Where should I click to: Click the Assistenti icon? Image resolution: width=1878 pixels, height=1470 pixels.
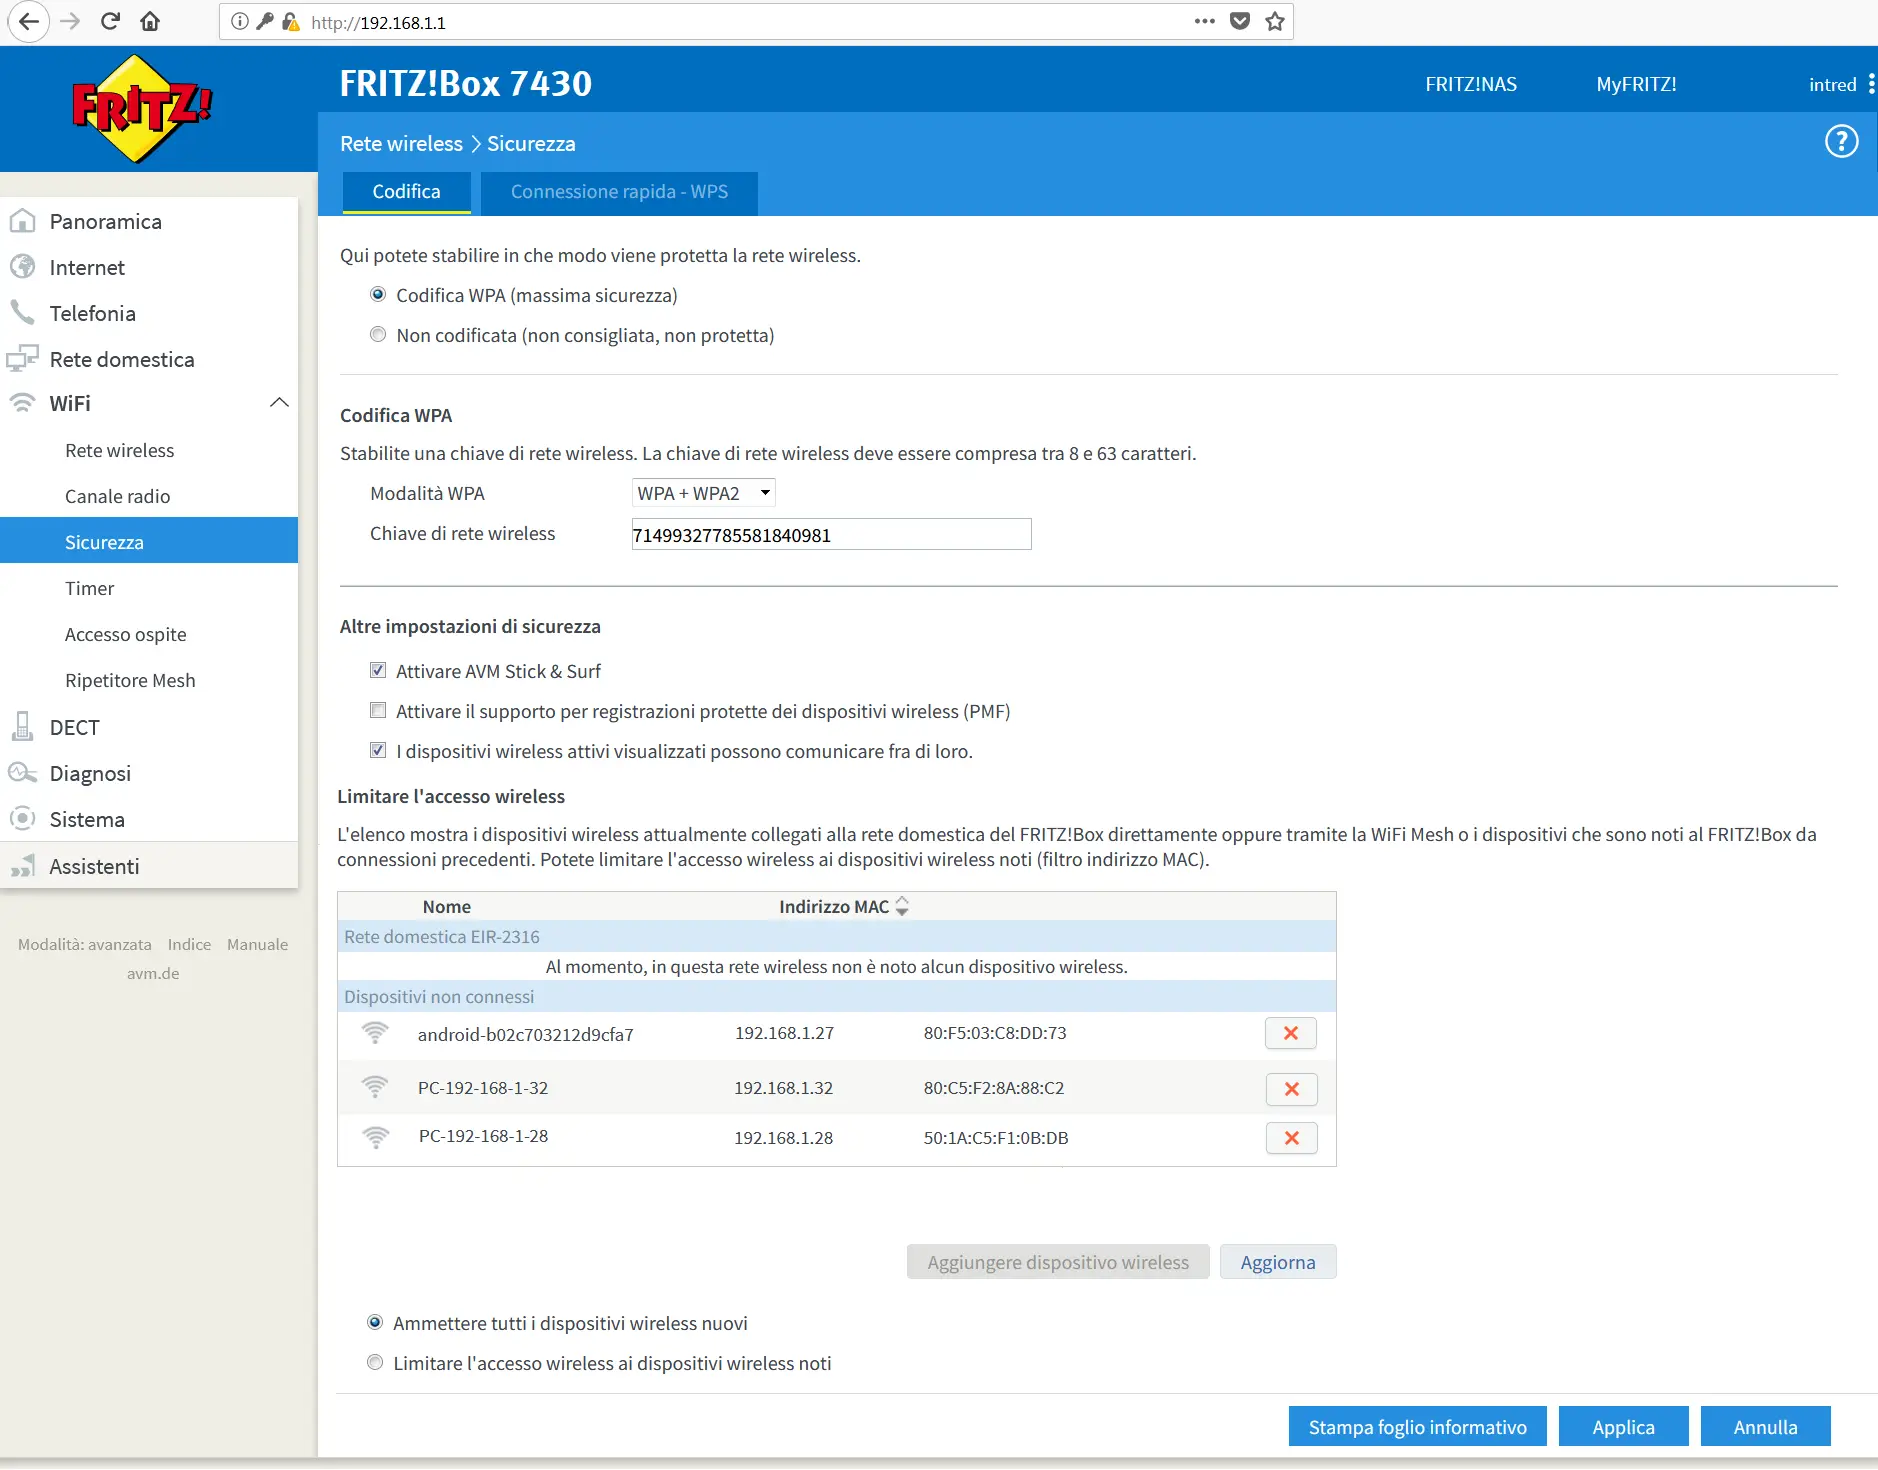(22, 866)
